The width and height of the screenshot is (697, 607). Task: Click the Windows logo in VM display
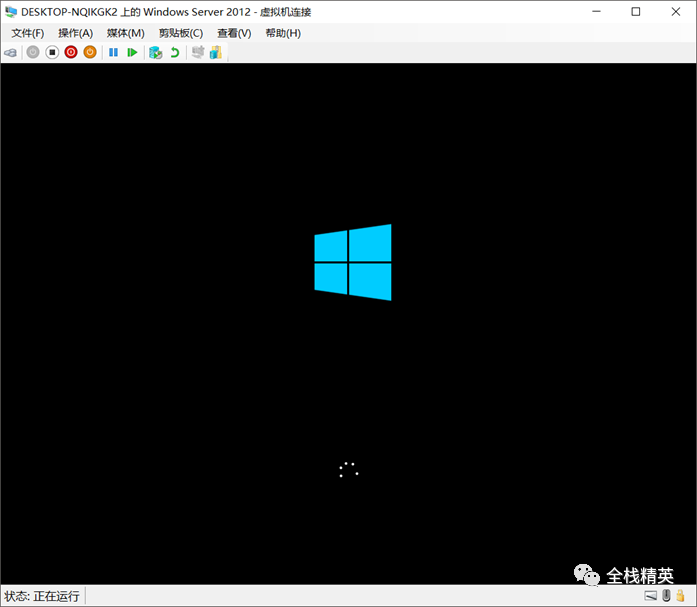pyautogui.click(x=353, y=262)
